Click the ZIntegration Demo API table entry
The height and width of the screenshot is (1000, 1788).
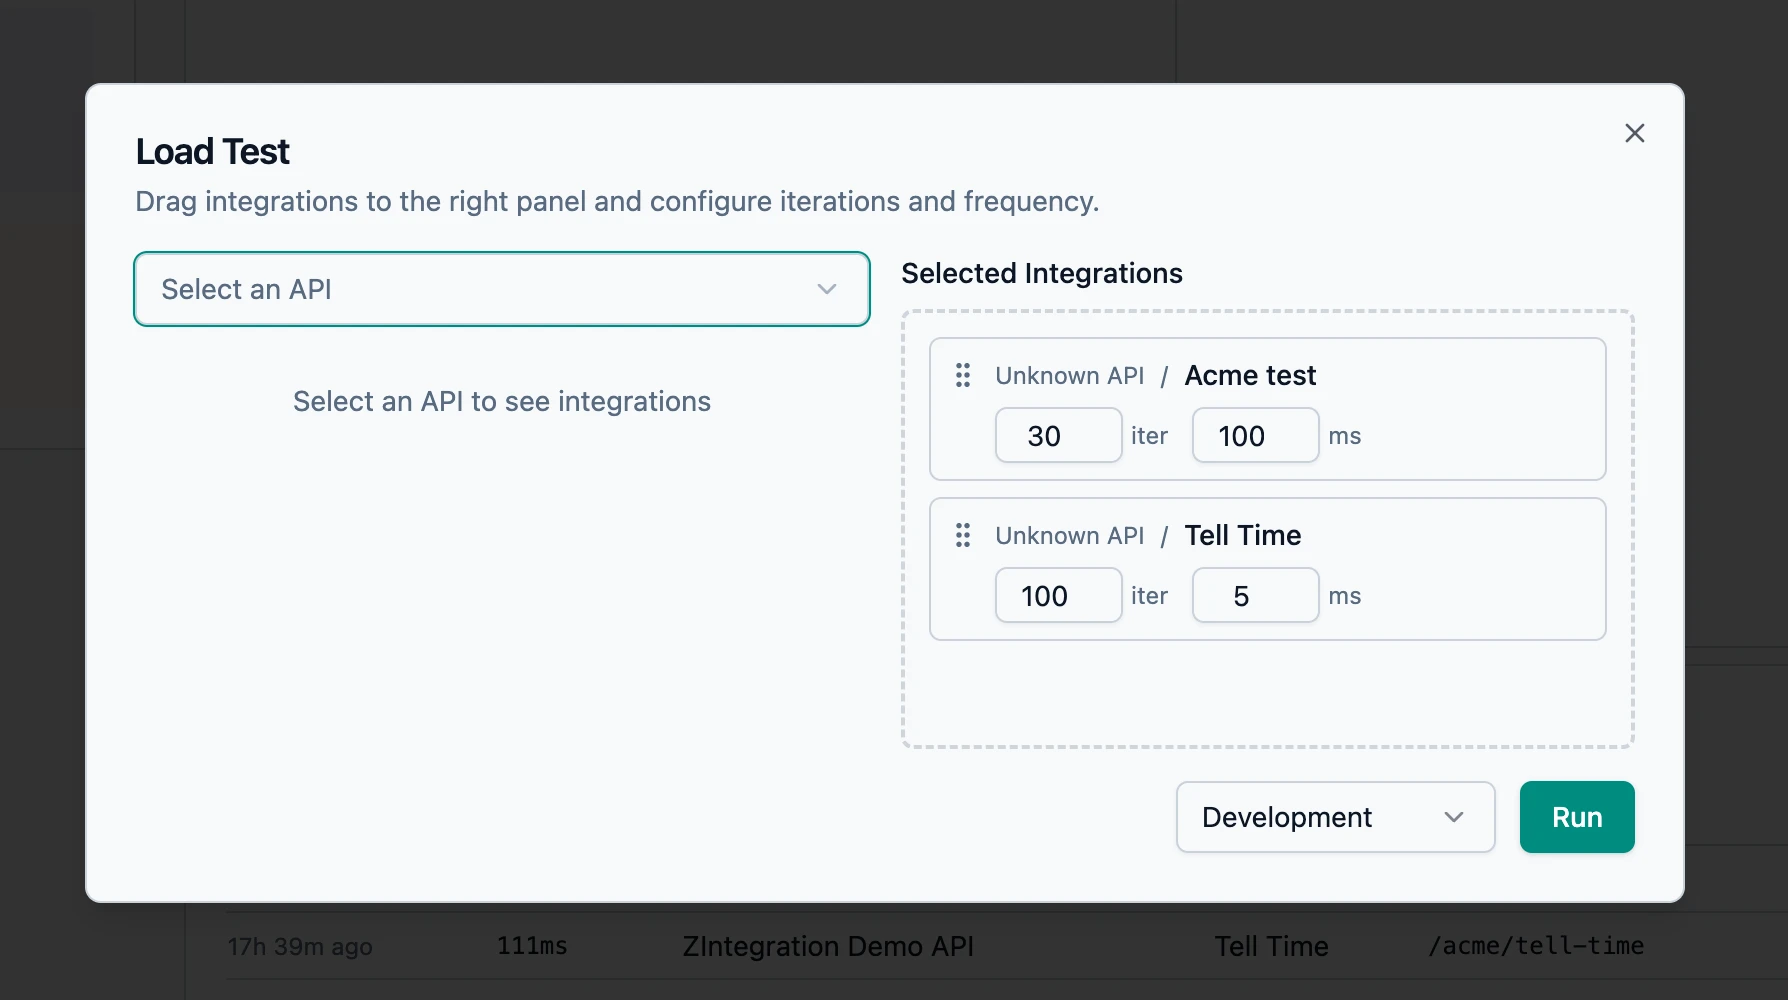[x=827, y=945]
